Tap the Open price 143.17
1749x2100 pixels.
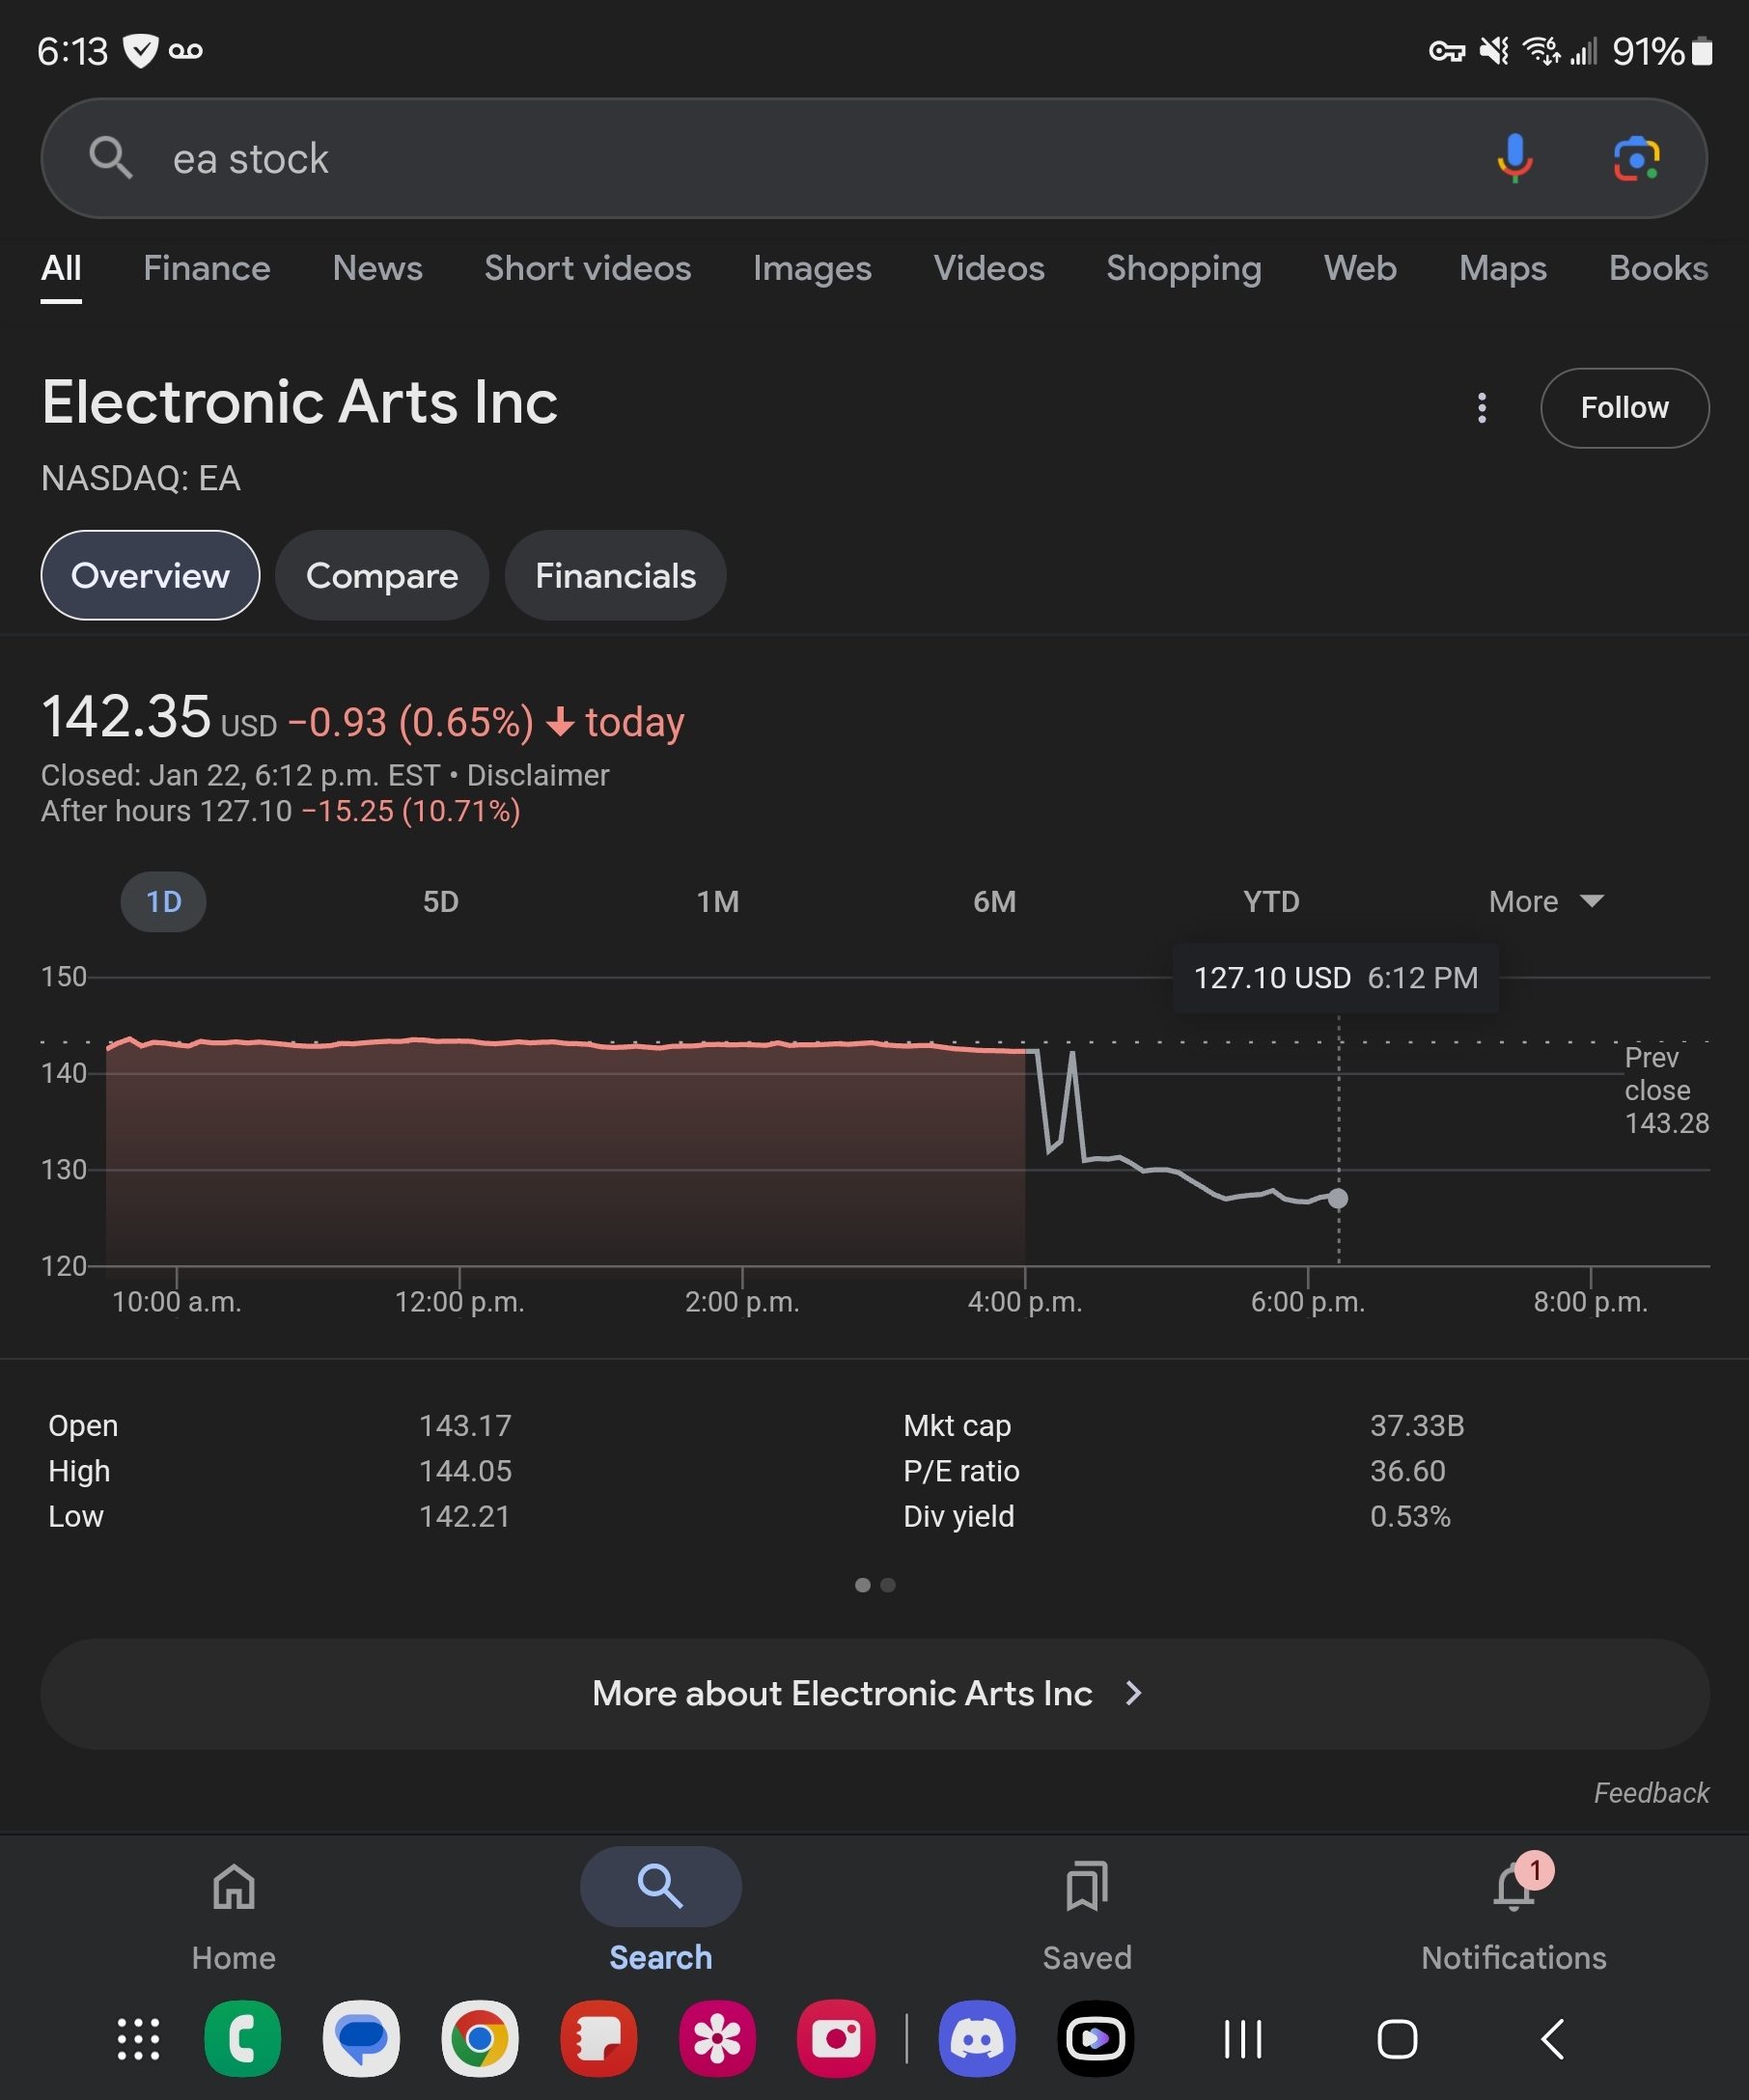pyautogui.click(x=465, y=1425)
